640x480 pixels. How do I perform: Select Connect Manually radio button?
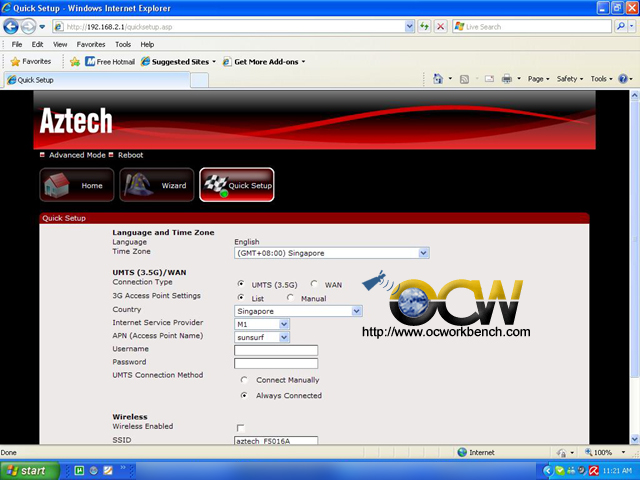pyautogui.click(x=244, y=380)
